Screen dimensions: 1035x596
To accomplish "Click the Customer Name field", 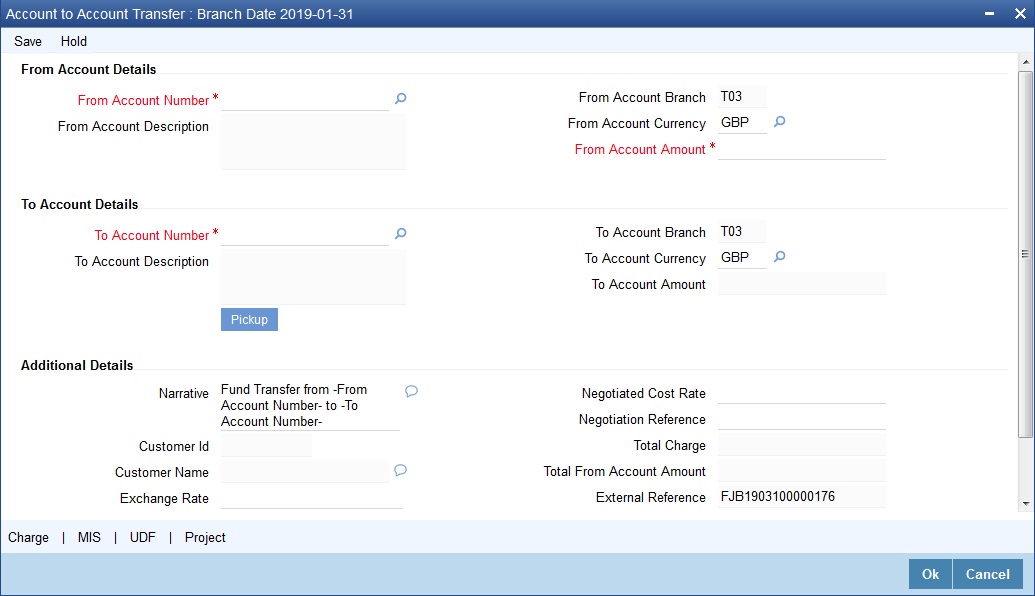I will coord(305,472).
